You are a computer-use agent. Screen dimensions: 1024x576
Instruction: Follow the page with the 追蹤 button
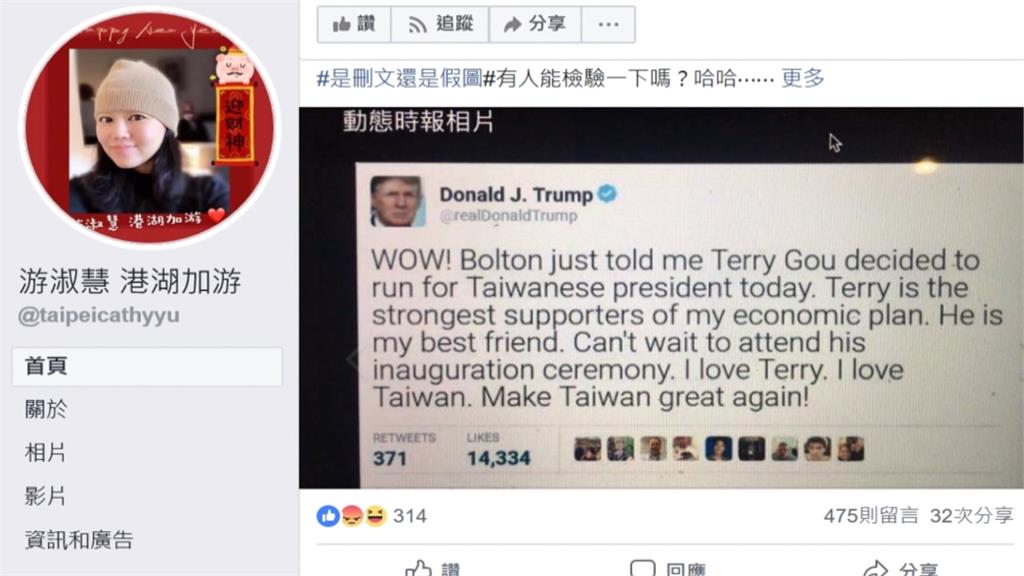point(440,25)
